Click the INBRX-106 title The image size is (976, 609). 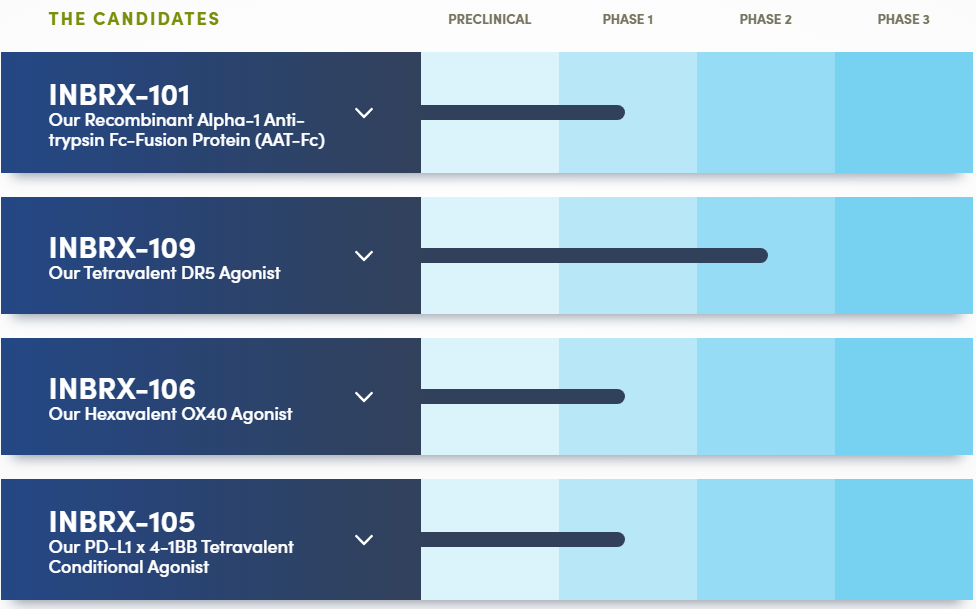[x=122, y=389]
